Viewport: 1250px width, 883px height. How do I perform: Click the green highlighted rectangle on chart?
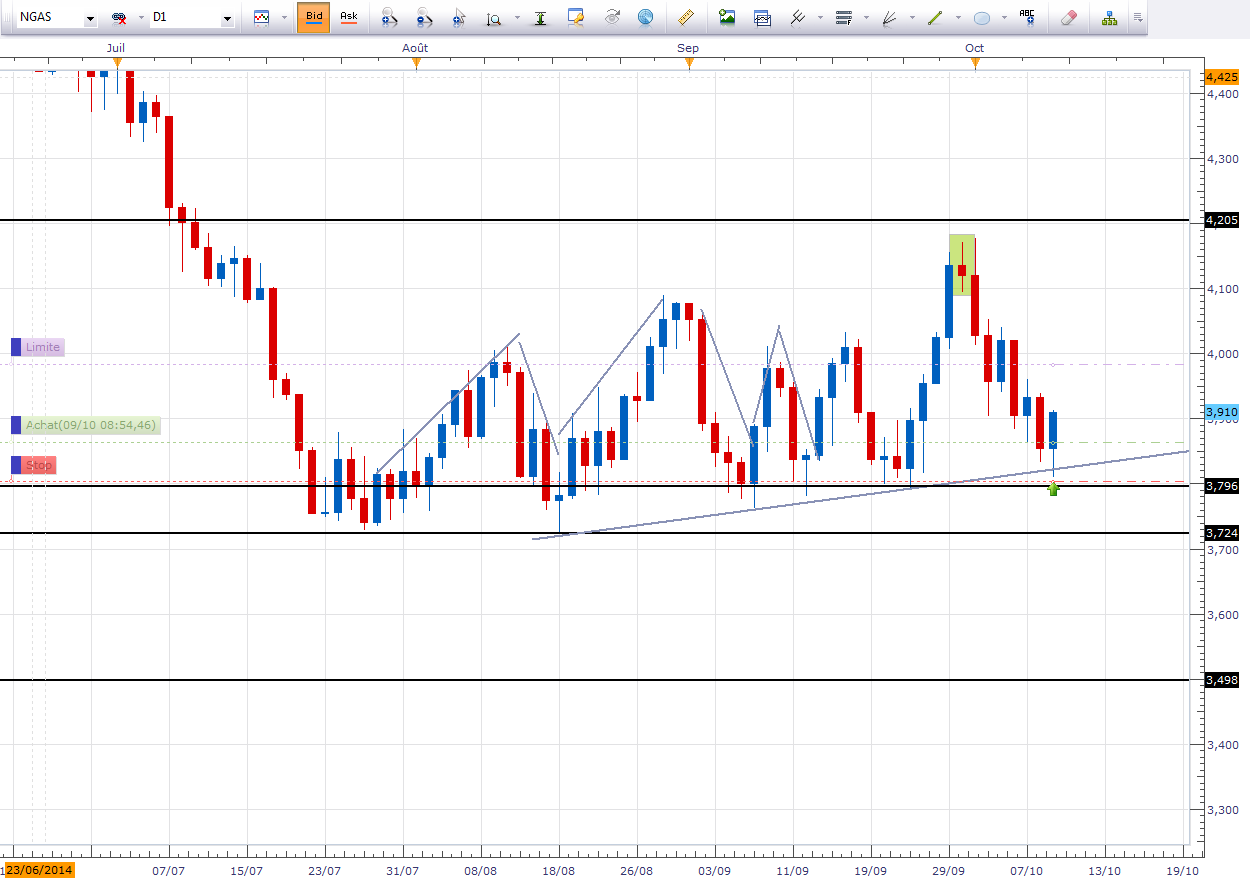[962, 265]
